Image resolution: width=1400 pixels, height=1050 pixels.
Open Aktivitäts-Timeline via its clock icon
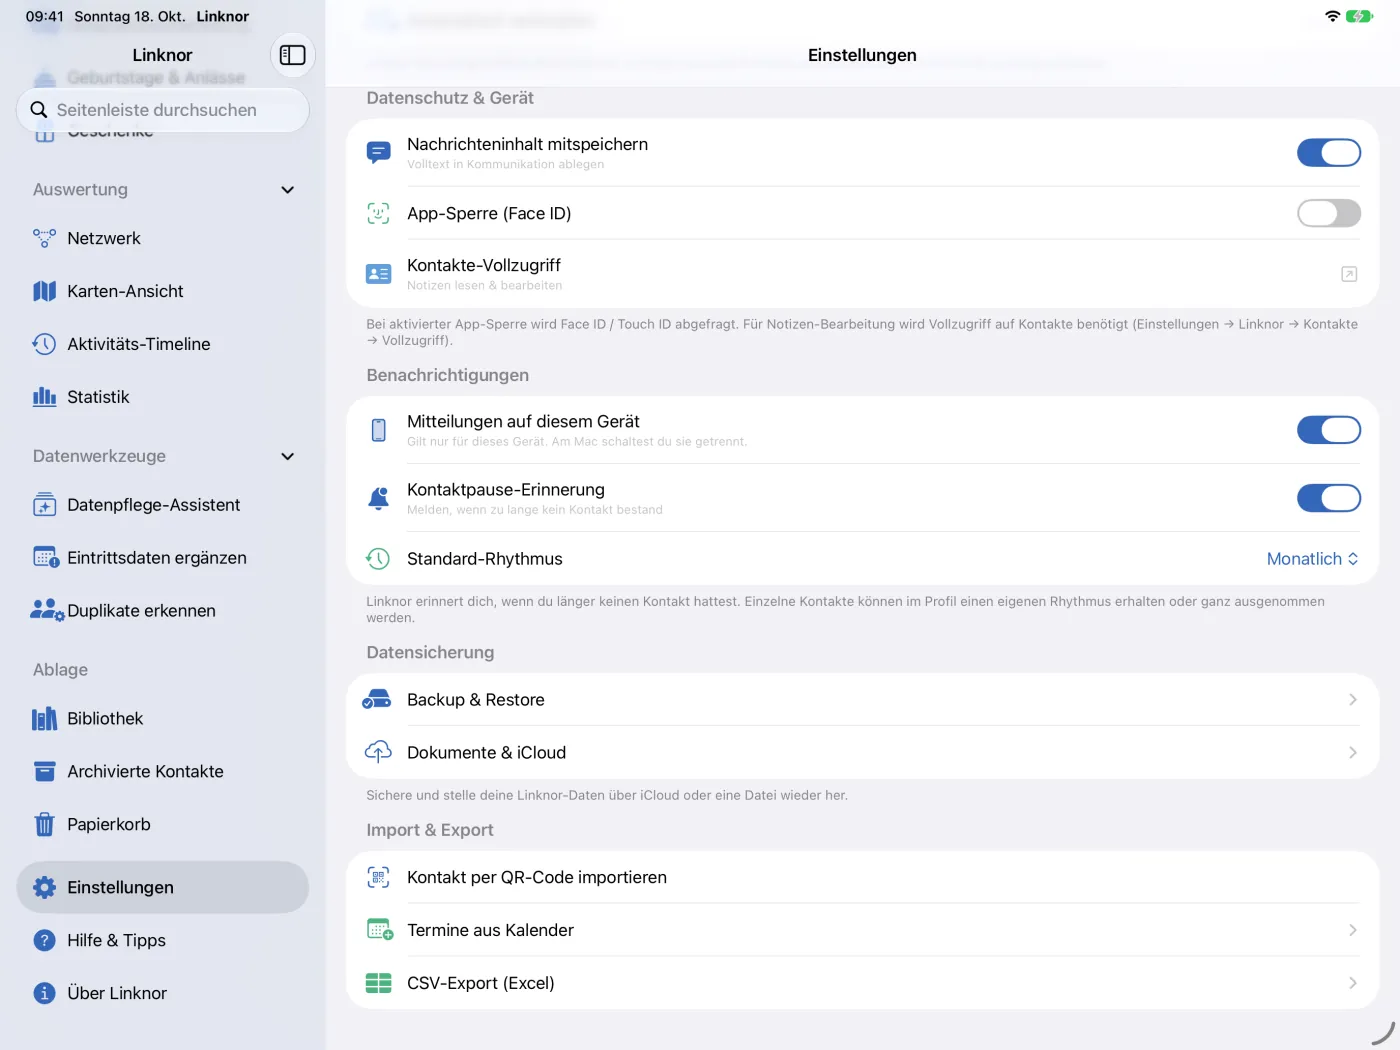(44, 344)
